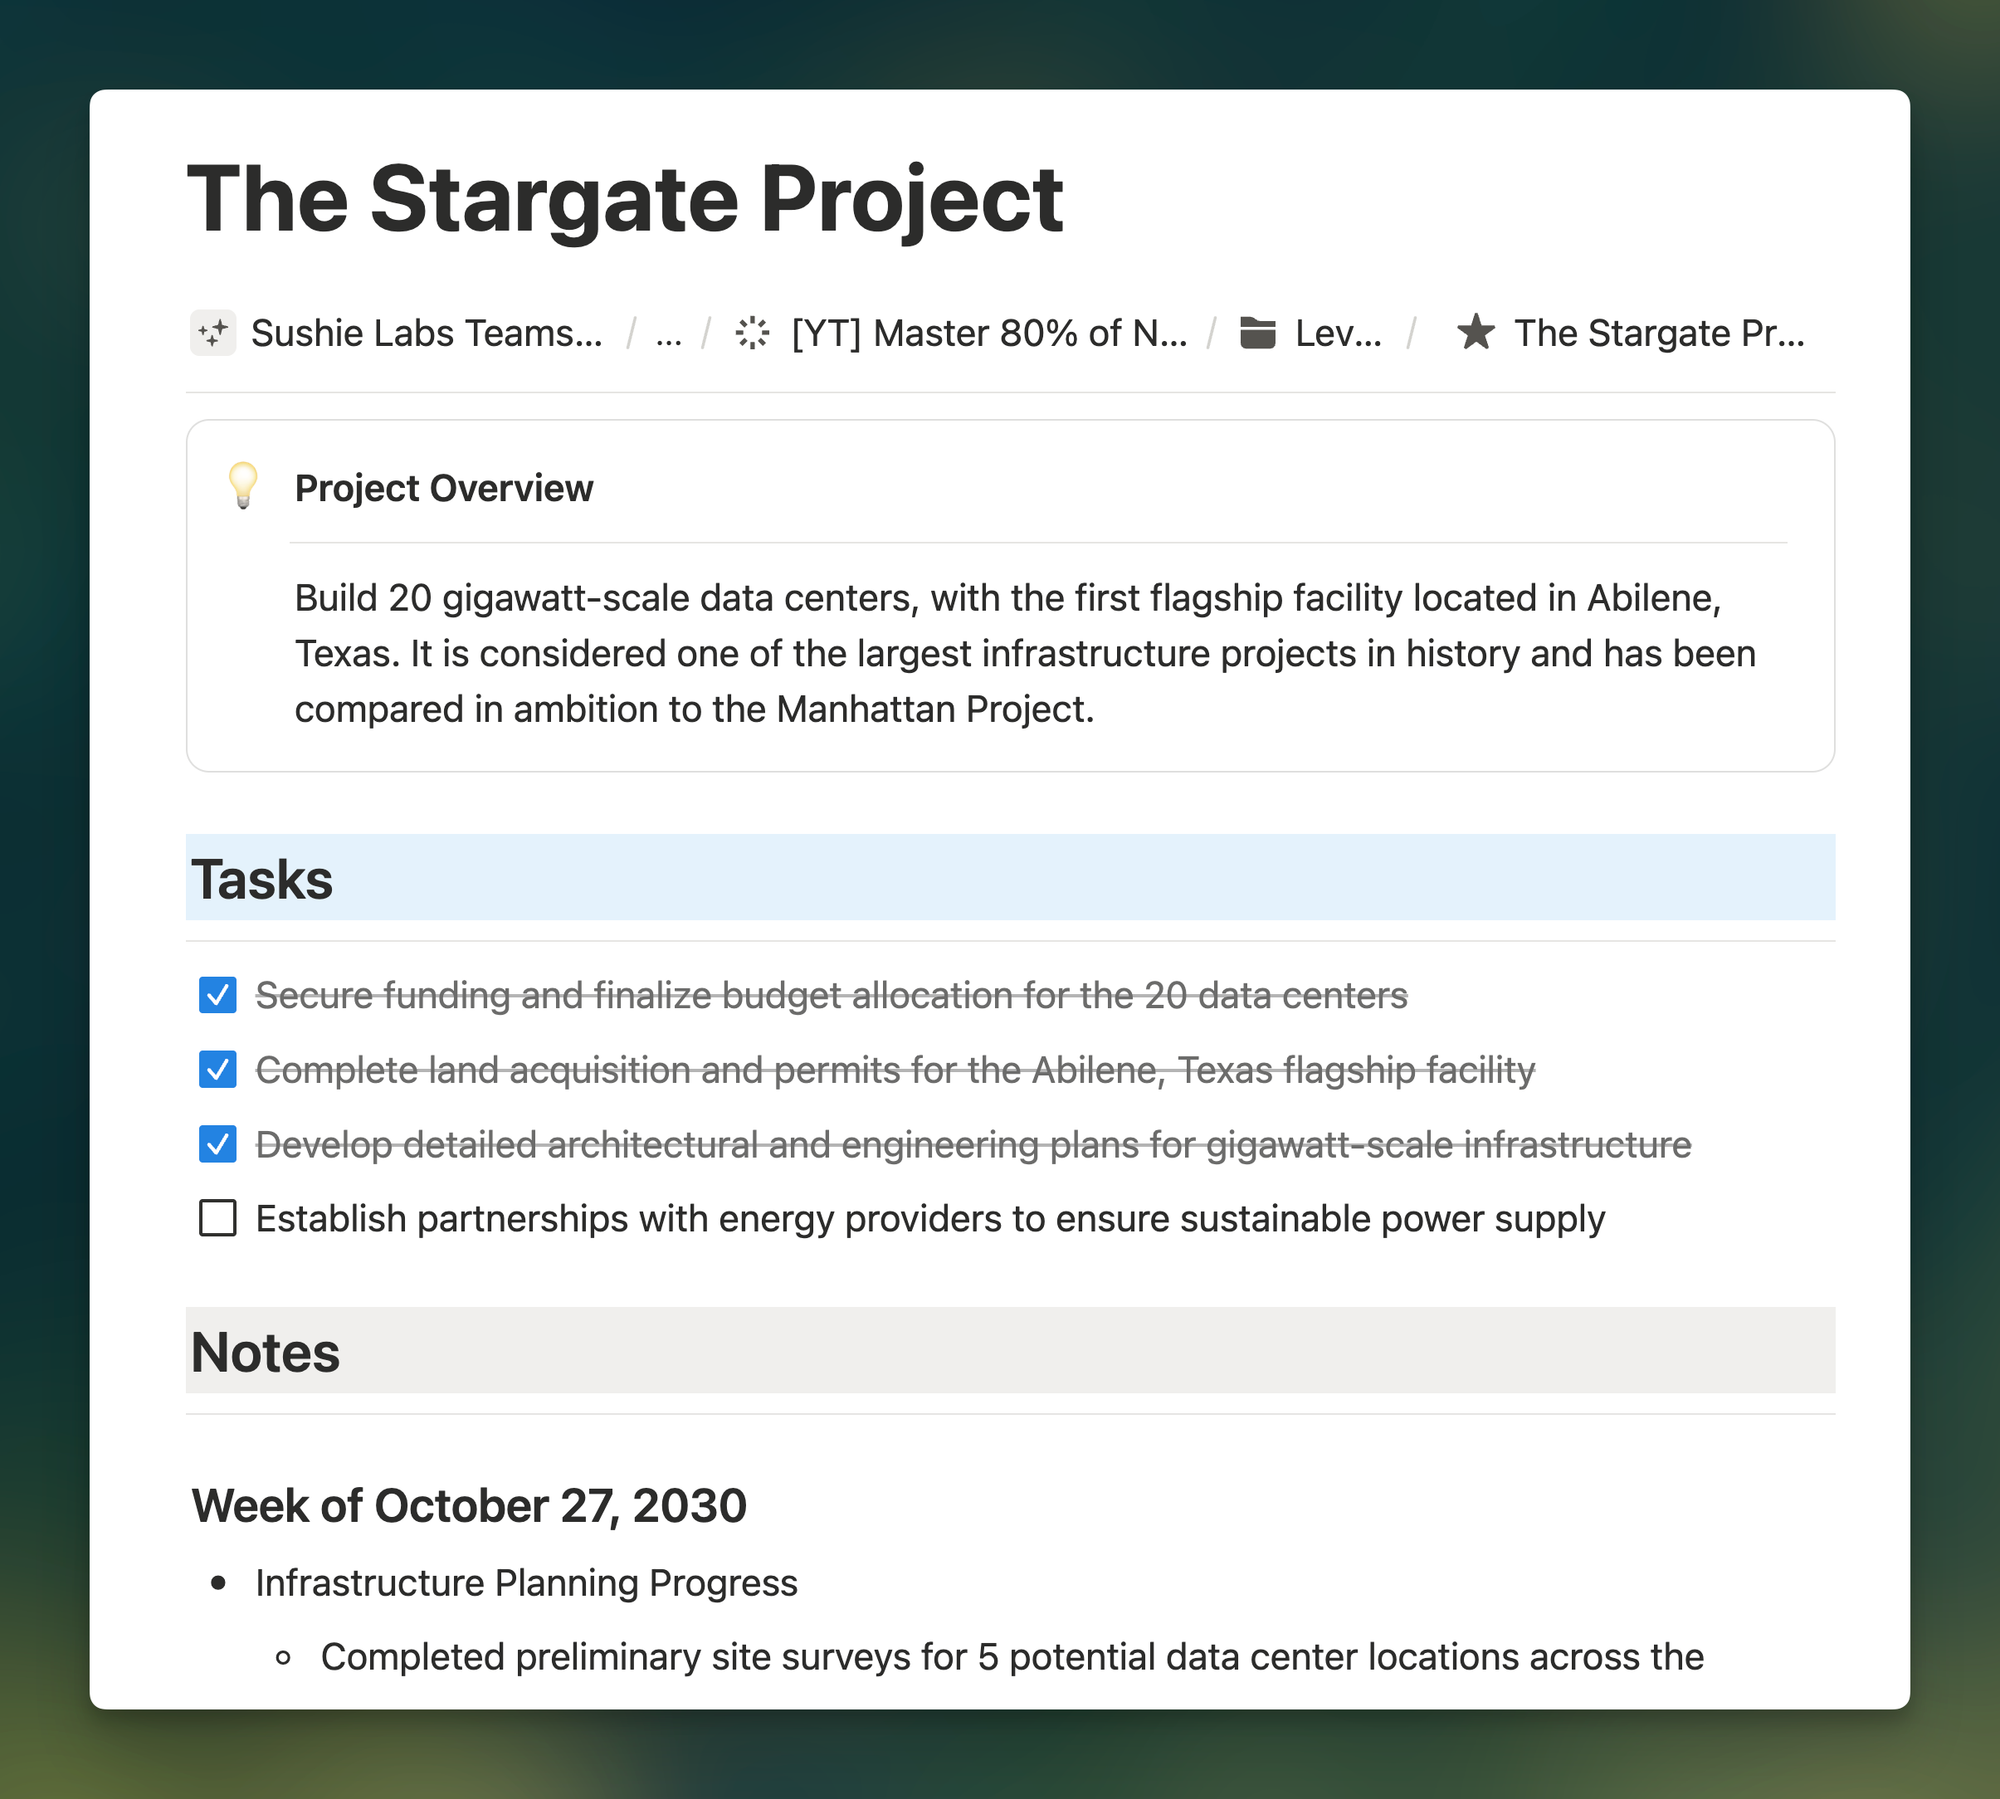Check the Establish partnerships with energy providers box
This screenshot has width=2000, height=1799.
218,1218
